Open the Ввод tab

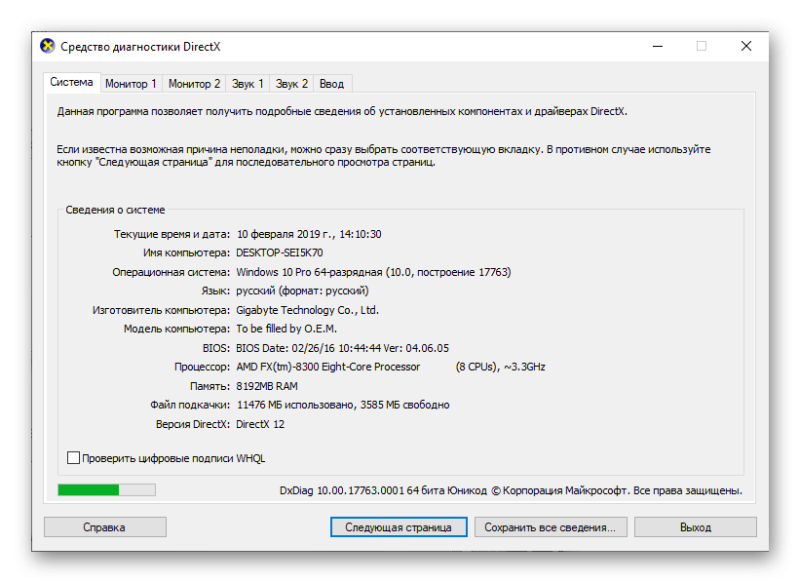pos(332,84)
